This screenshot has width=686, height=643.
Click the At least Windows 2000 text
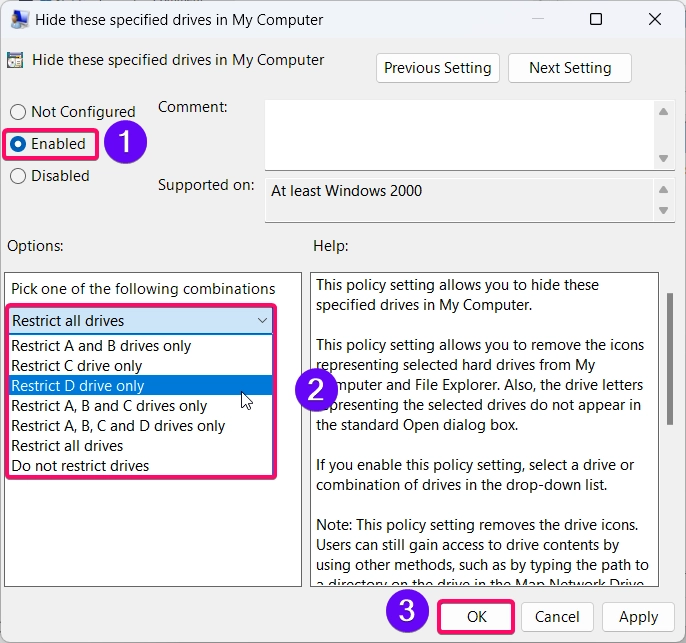pyautogui.click(x=346, y=191)
